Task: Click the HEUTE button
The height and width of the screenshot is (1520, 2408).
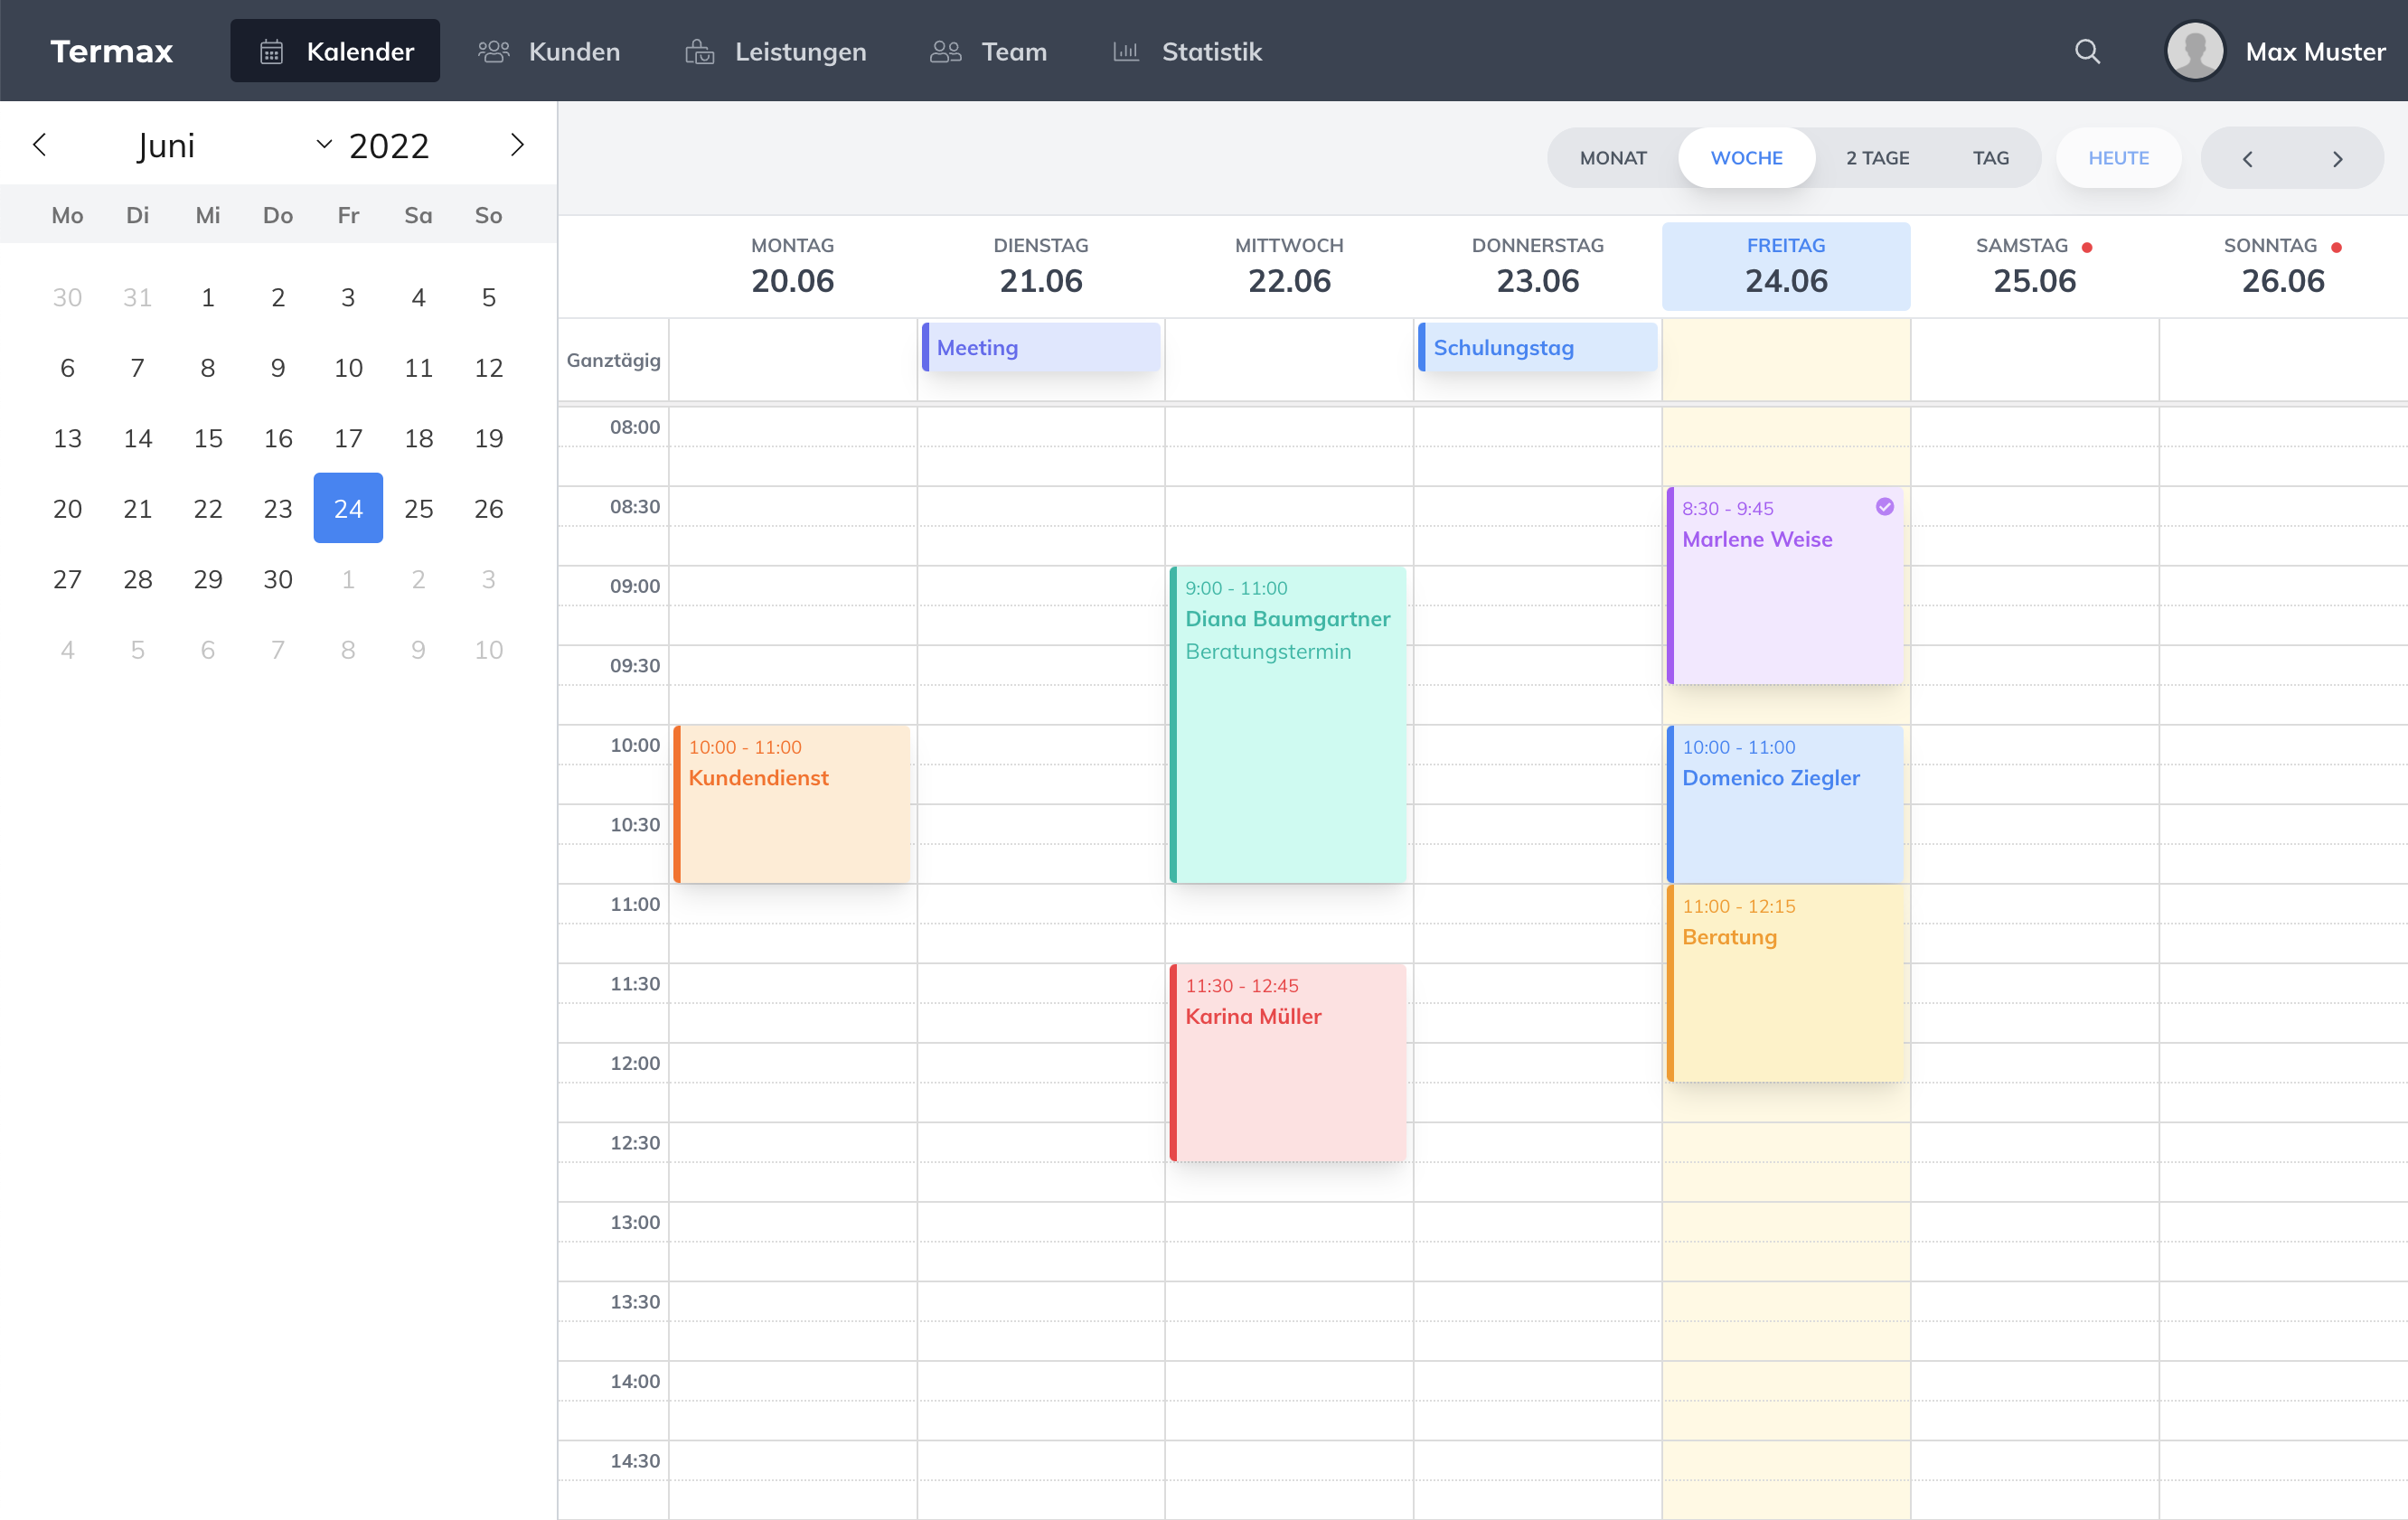Action: tap(2118, 158)
